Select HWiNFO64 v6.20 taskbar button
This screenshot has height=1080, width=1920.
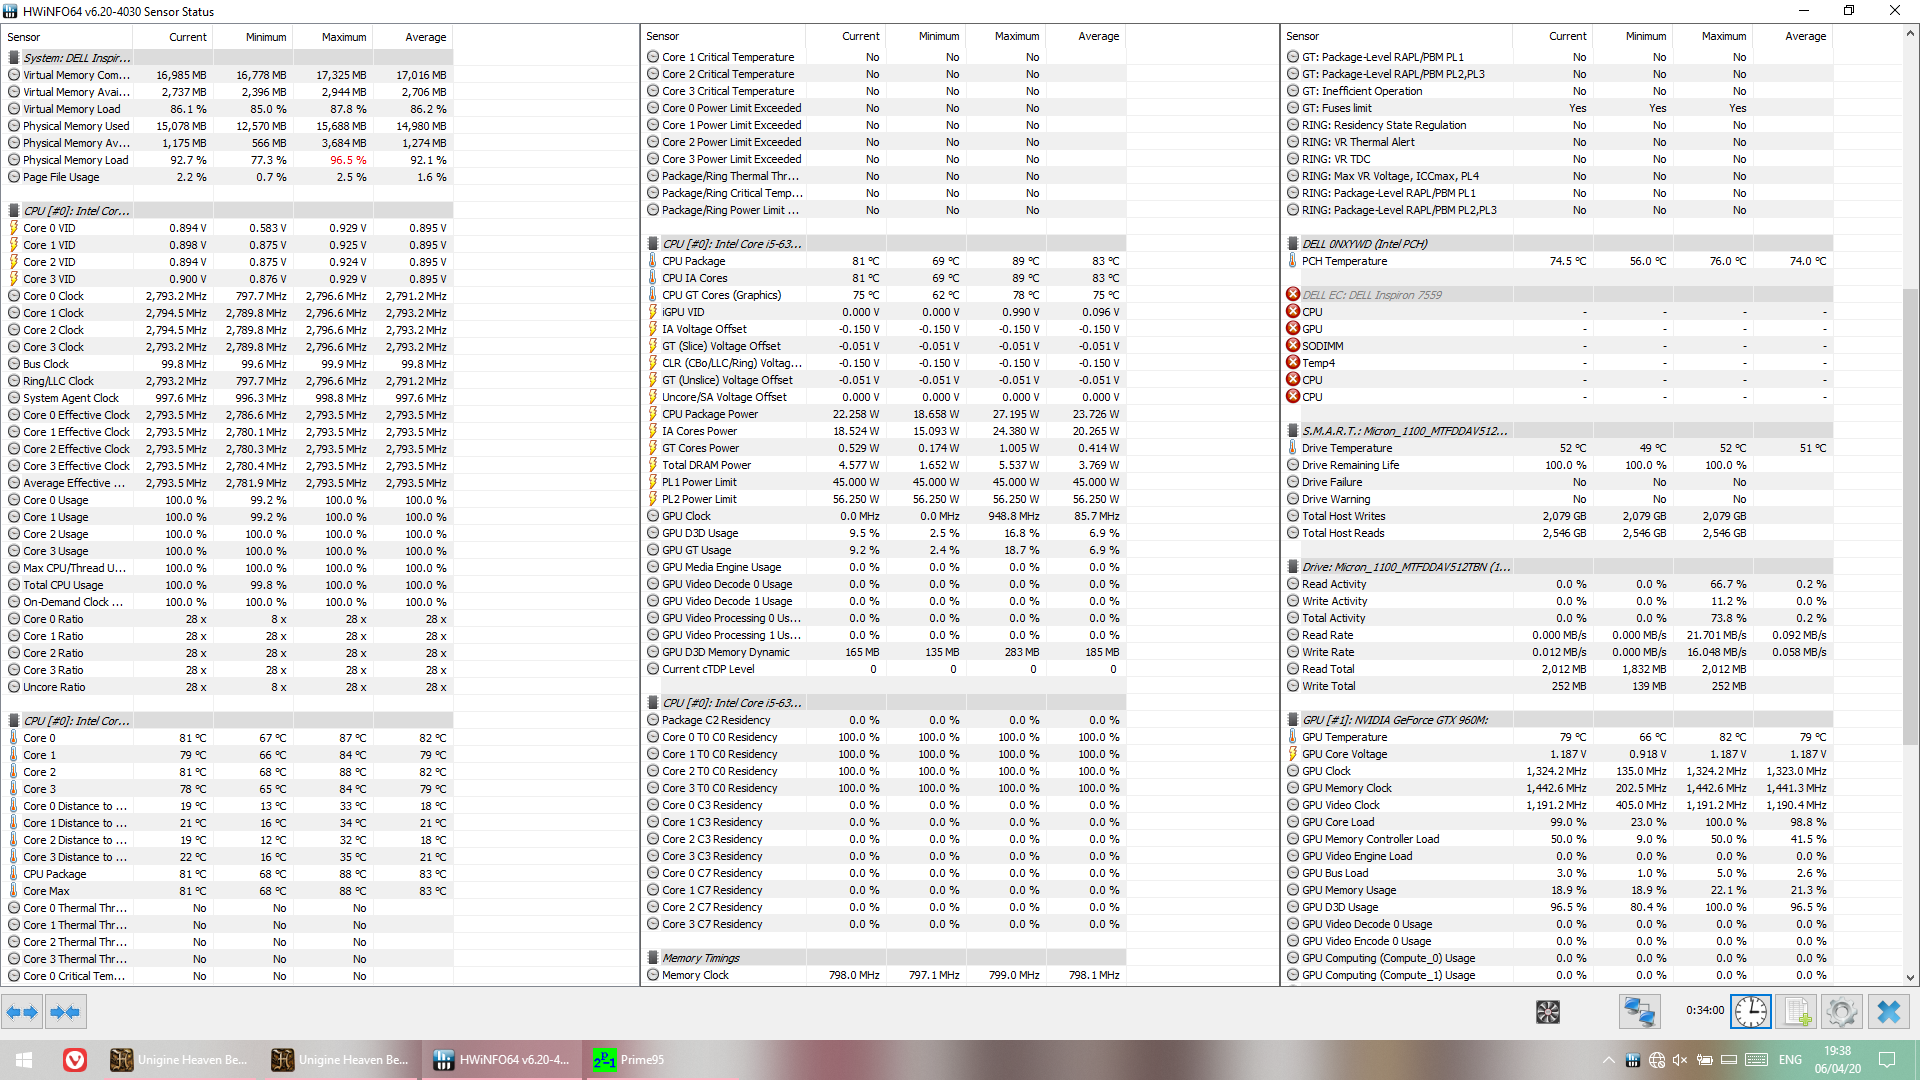pyautogui.click(x=502, y=1060)
